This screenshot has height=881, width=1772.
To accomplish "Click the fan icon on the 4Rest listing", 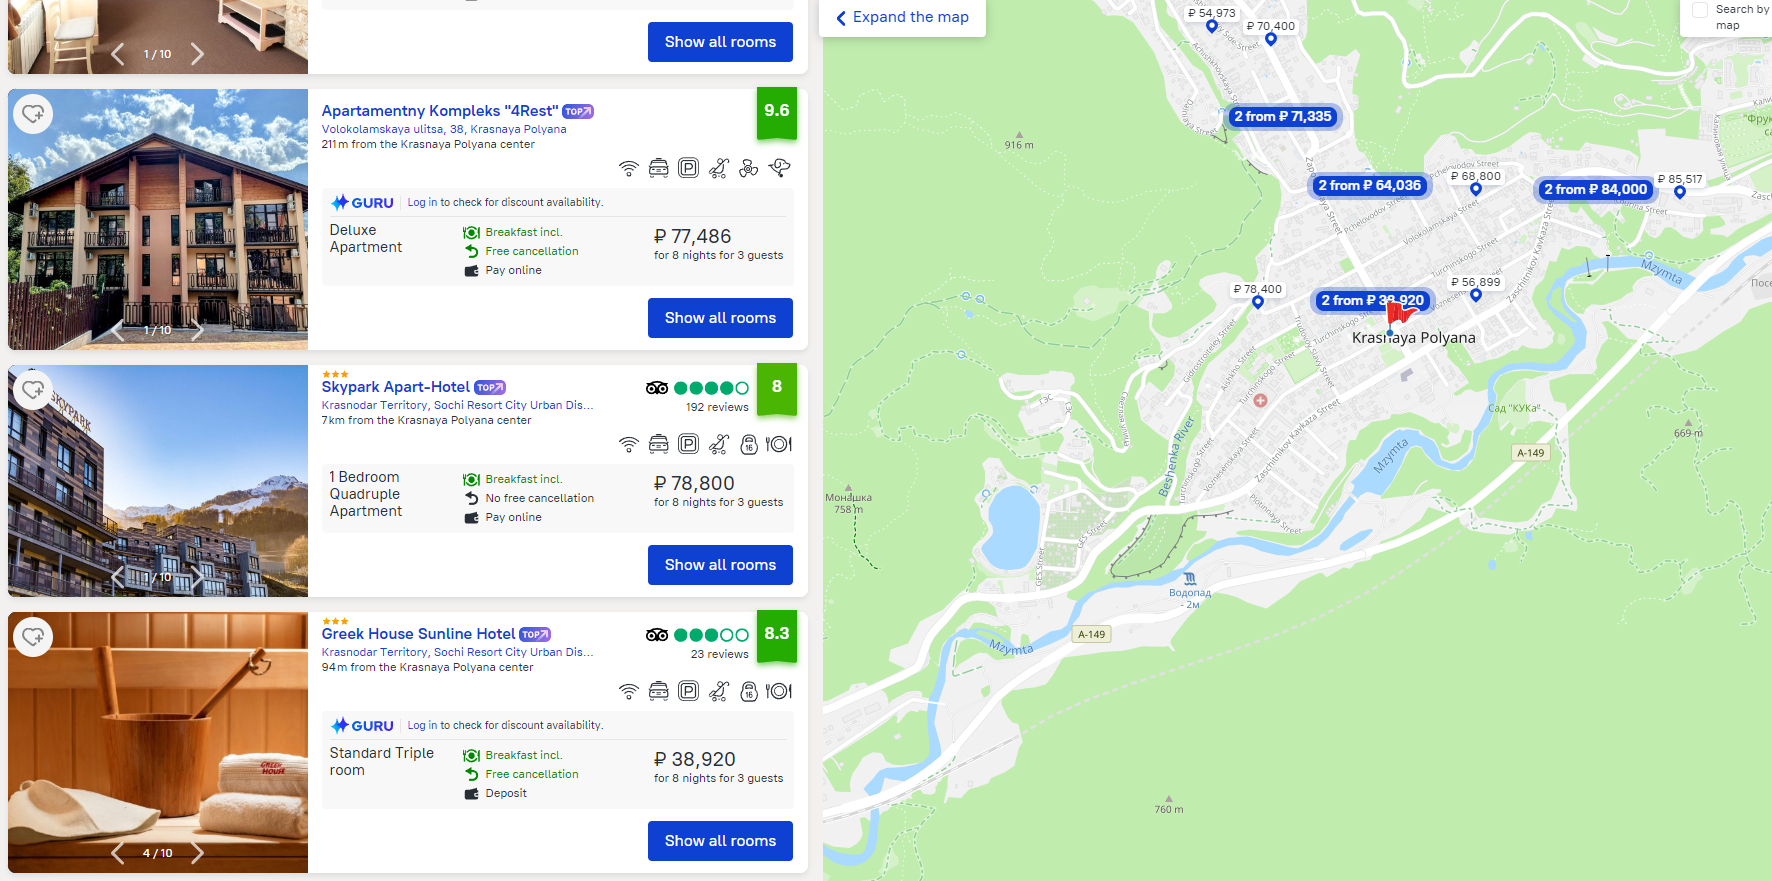I will [x=749, y=168].
